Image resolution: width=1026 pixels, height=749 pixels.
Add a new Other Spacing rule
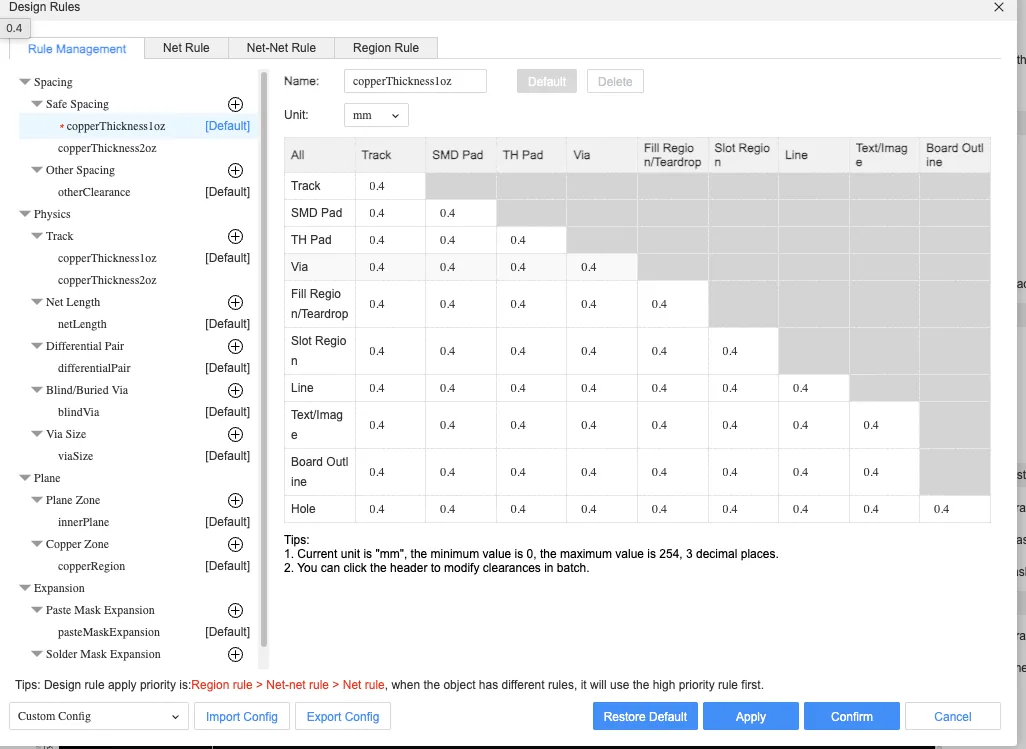click(x=235, y=170)
